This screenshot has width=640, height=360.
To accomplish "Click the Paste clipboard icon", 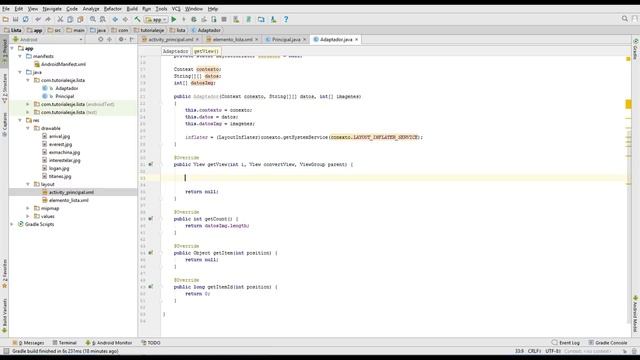I will (80, 19).
